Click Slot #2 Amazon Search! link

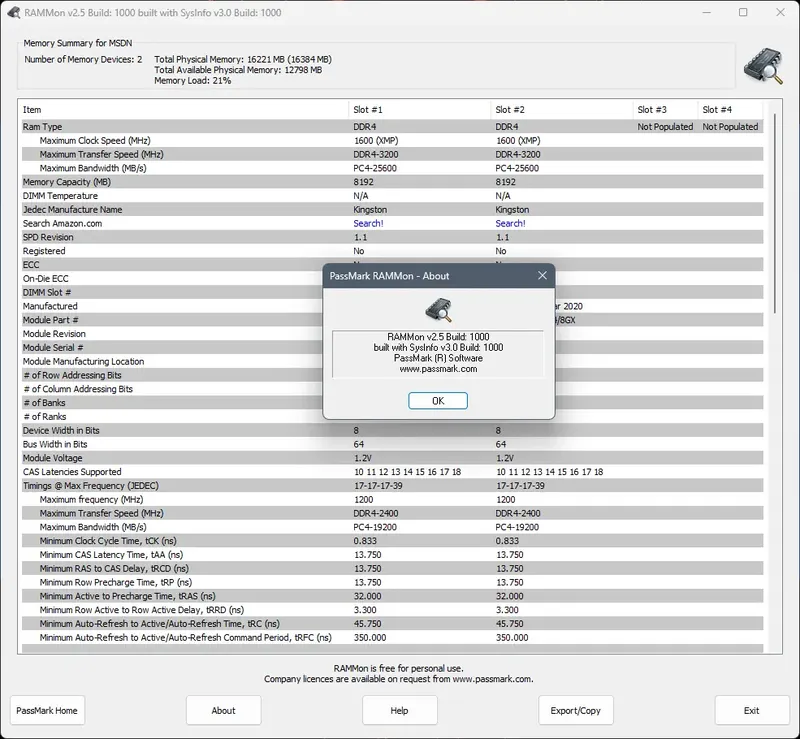(510, 224)
